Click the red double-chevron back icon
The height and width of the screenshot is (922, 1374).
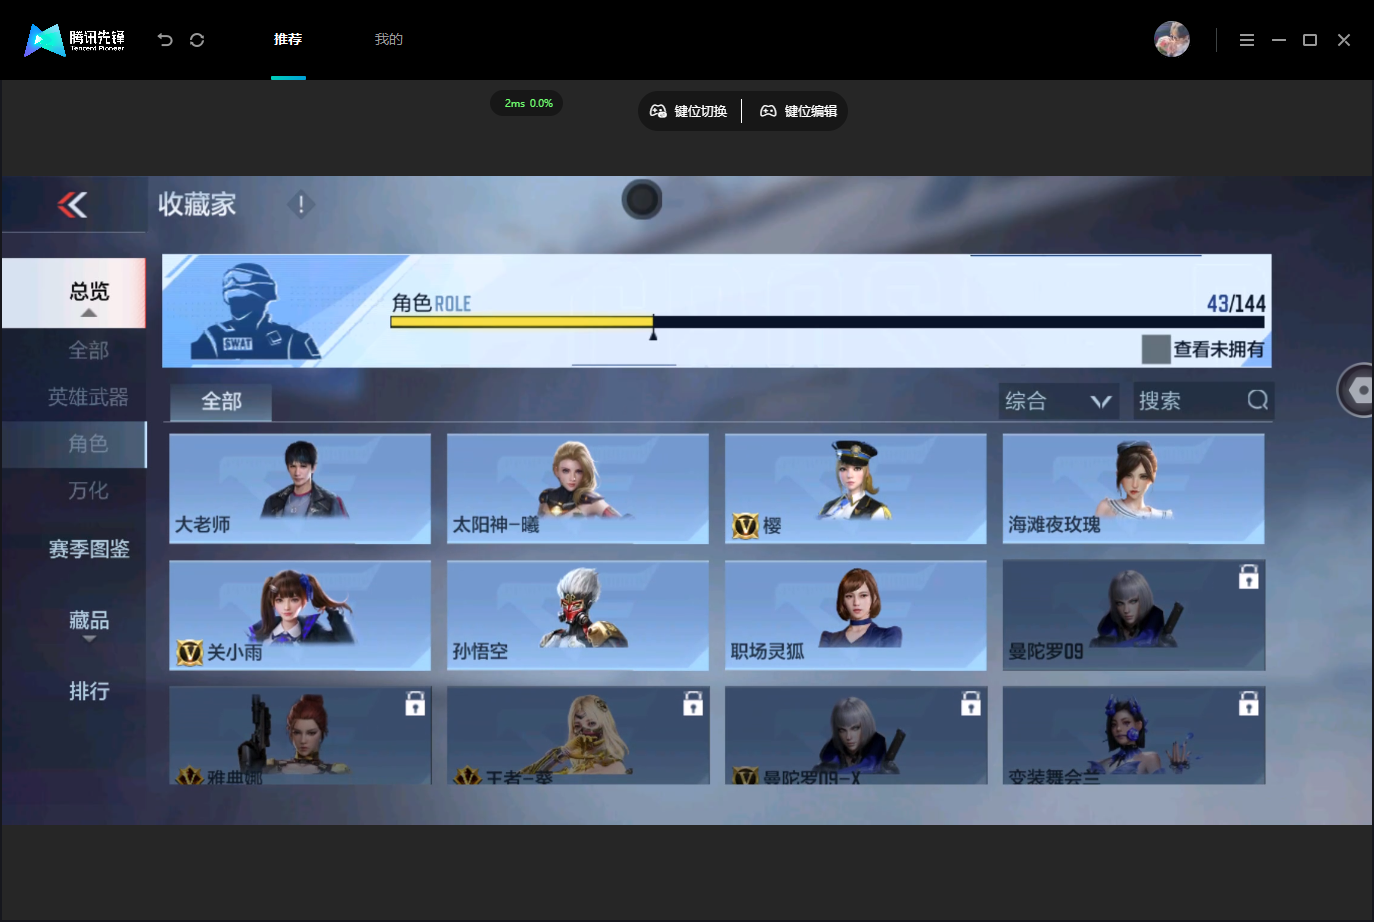72,205
